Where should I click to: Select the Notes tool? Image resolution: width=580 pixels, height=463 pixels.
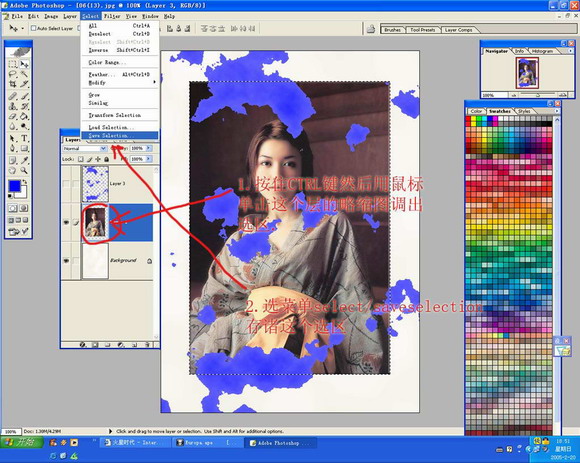tap(12, 160)
